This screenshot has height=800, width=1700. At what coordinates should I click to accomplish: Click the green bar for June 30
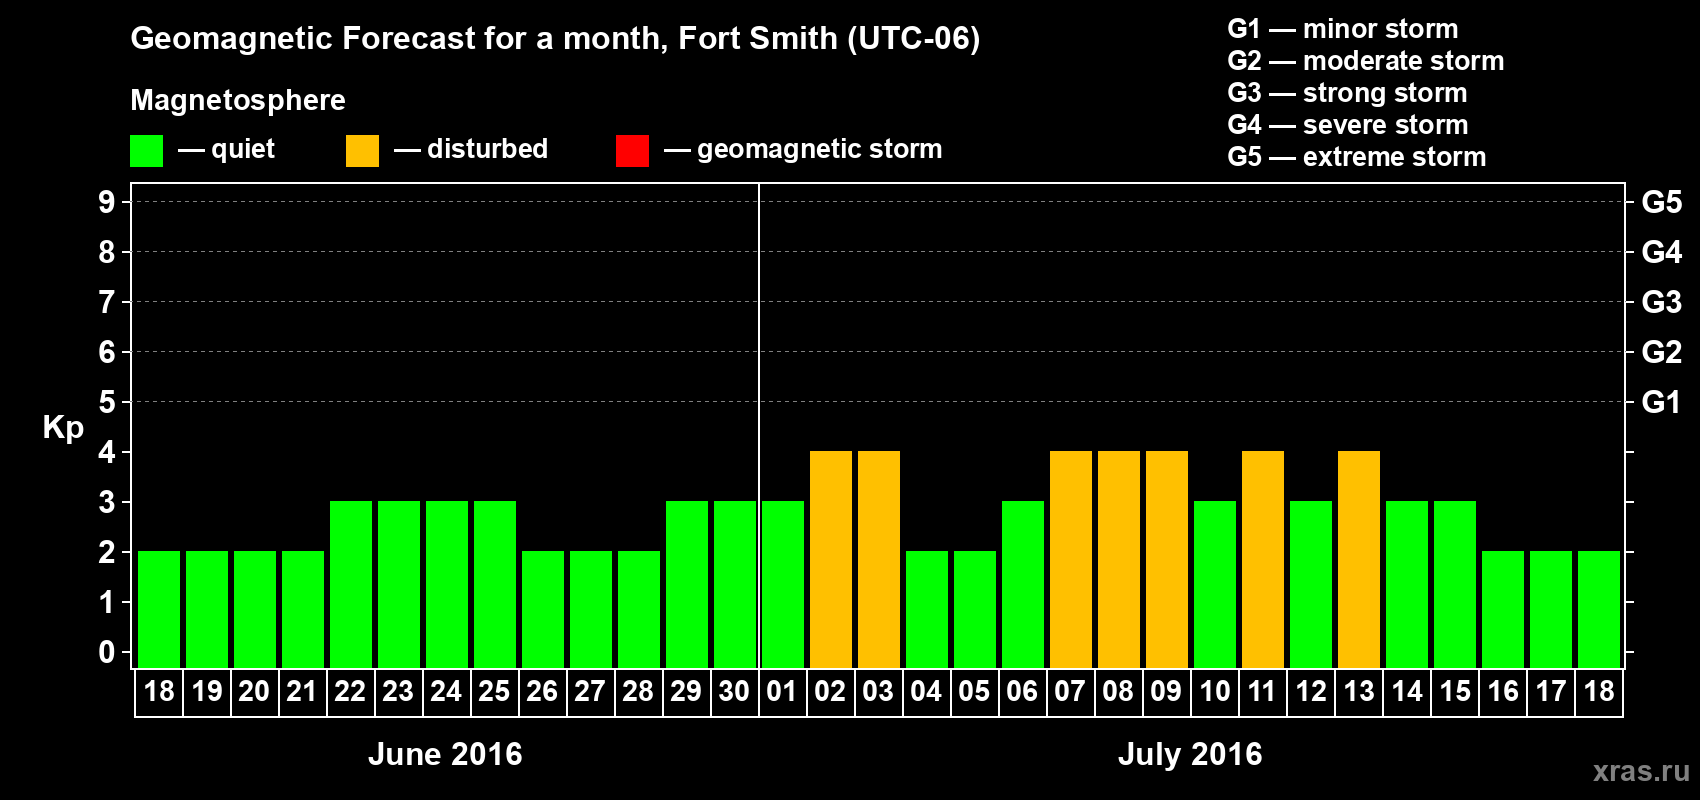pyautogui.click(x=735, y=584)
